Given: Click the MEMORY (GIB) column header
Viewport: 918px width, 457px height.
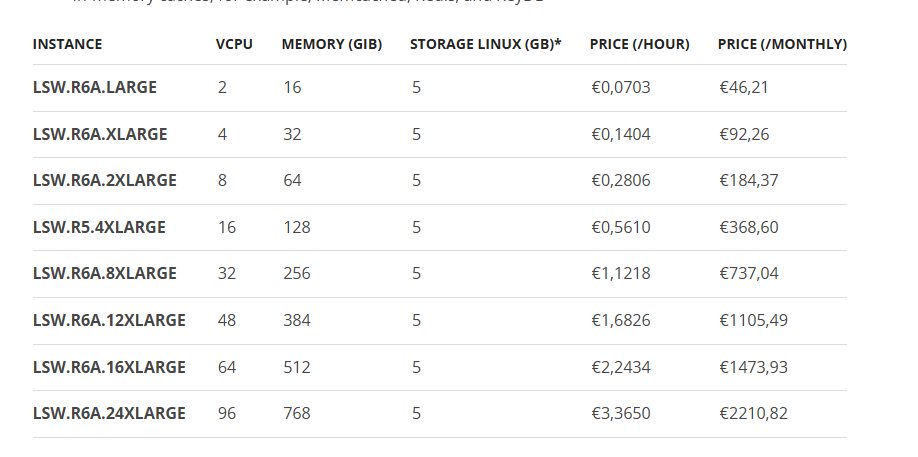Looking at the screenshot, I should 332,44.
